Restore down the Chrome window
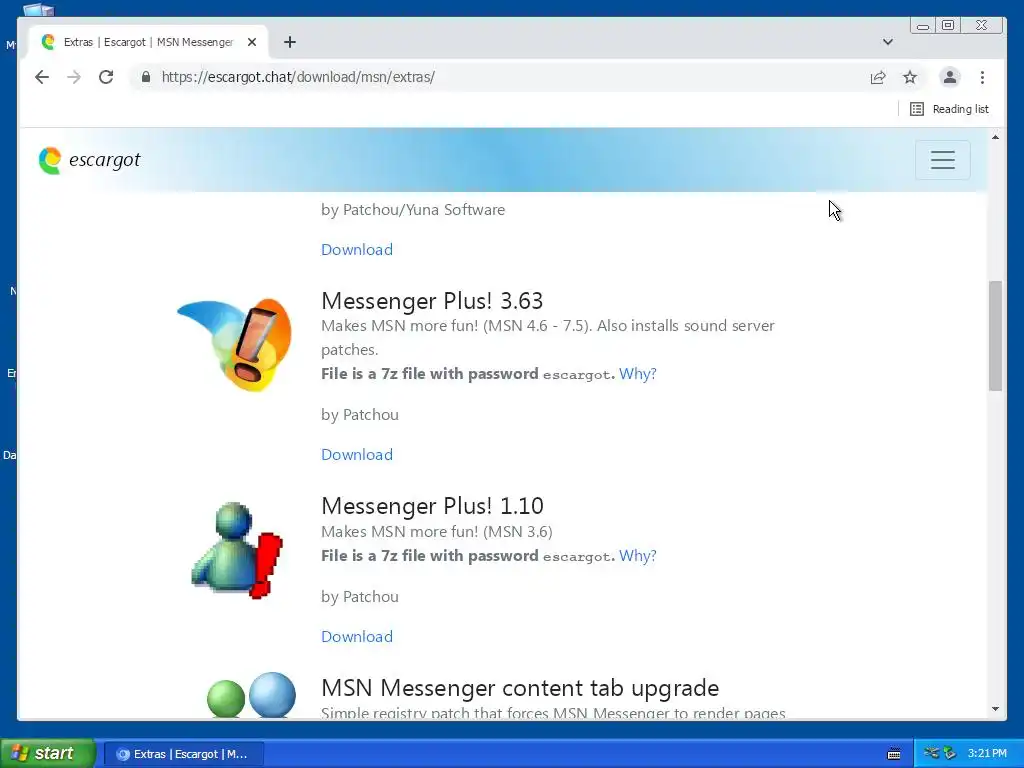1024x768 pixels. pyautogui.click(x=948, y=25)
